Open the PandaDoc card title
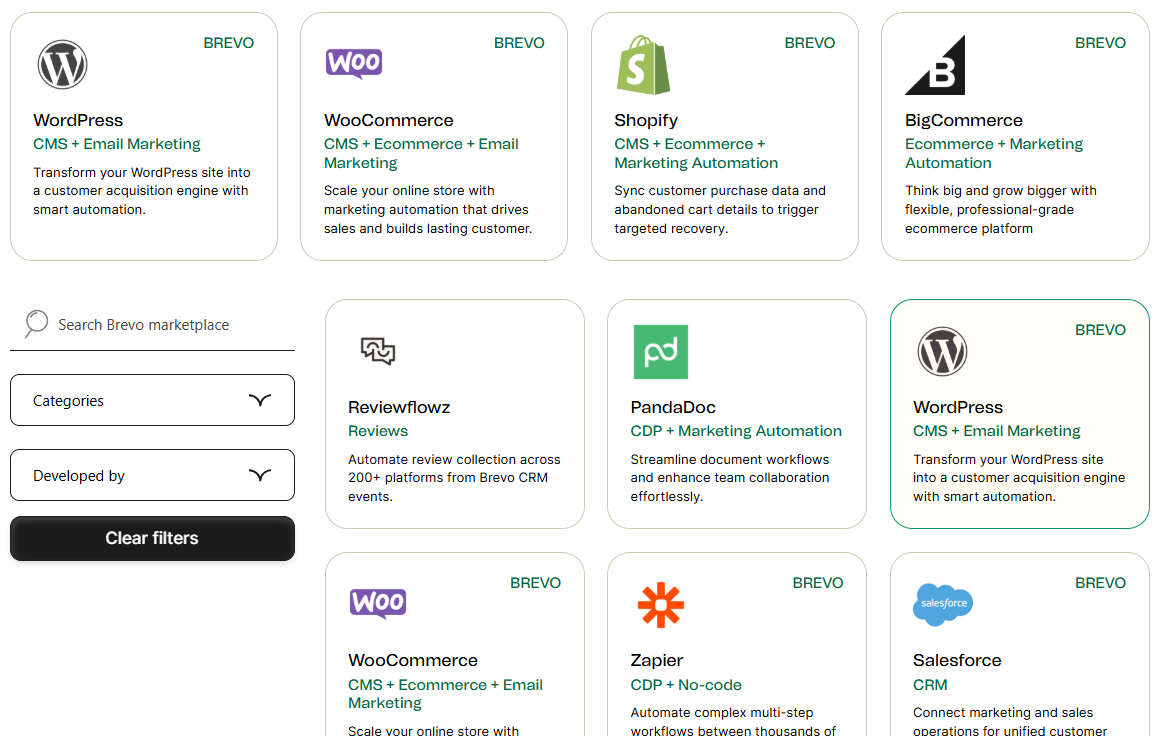The height and width of the screenshot is (736, 1160). coord(672,408)
